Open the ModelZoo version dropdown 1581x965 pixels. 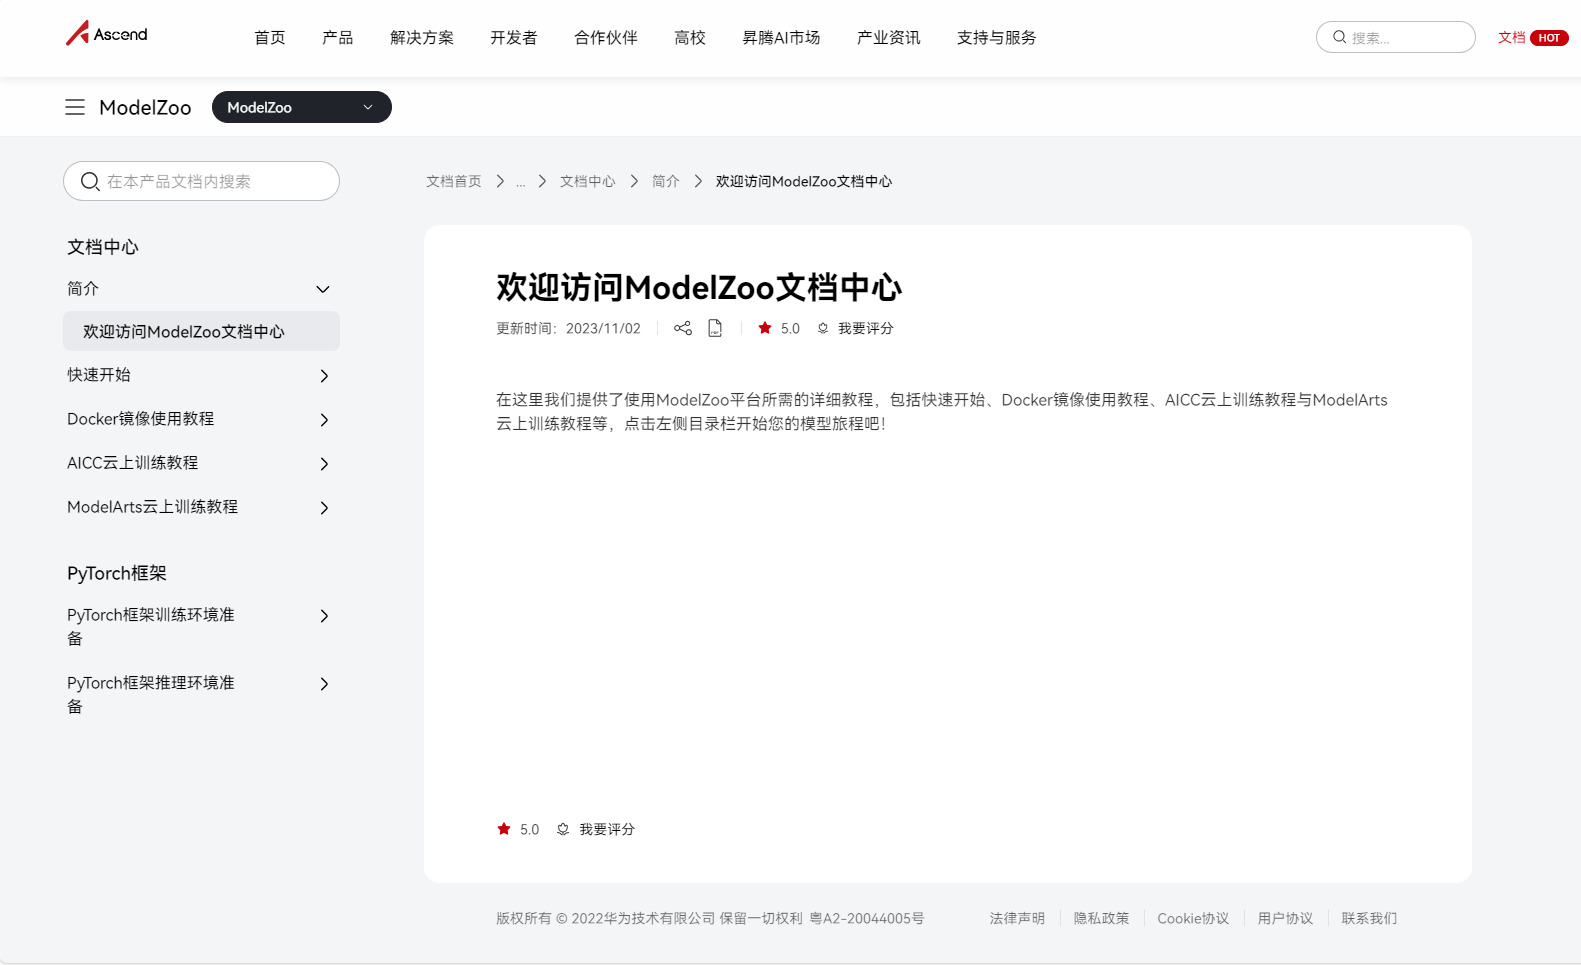(x=302, y=107)
